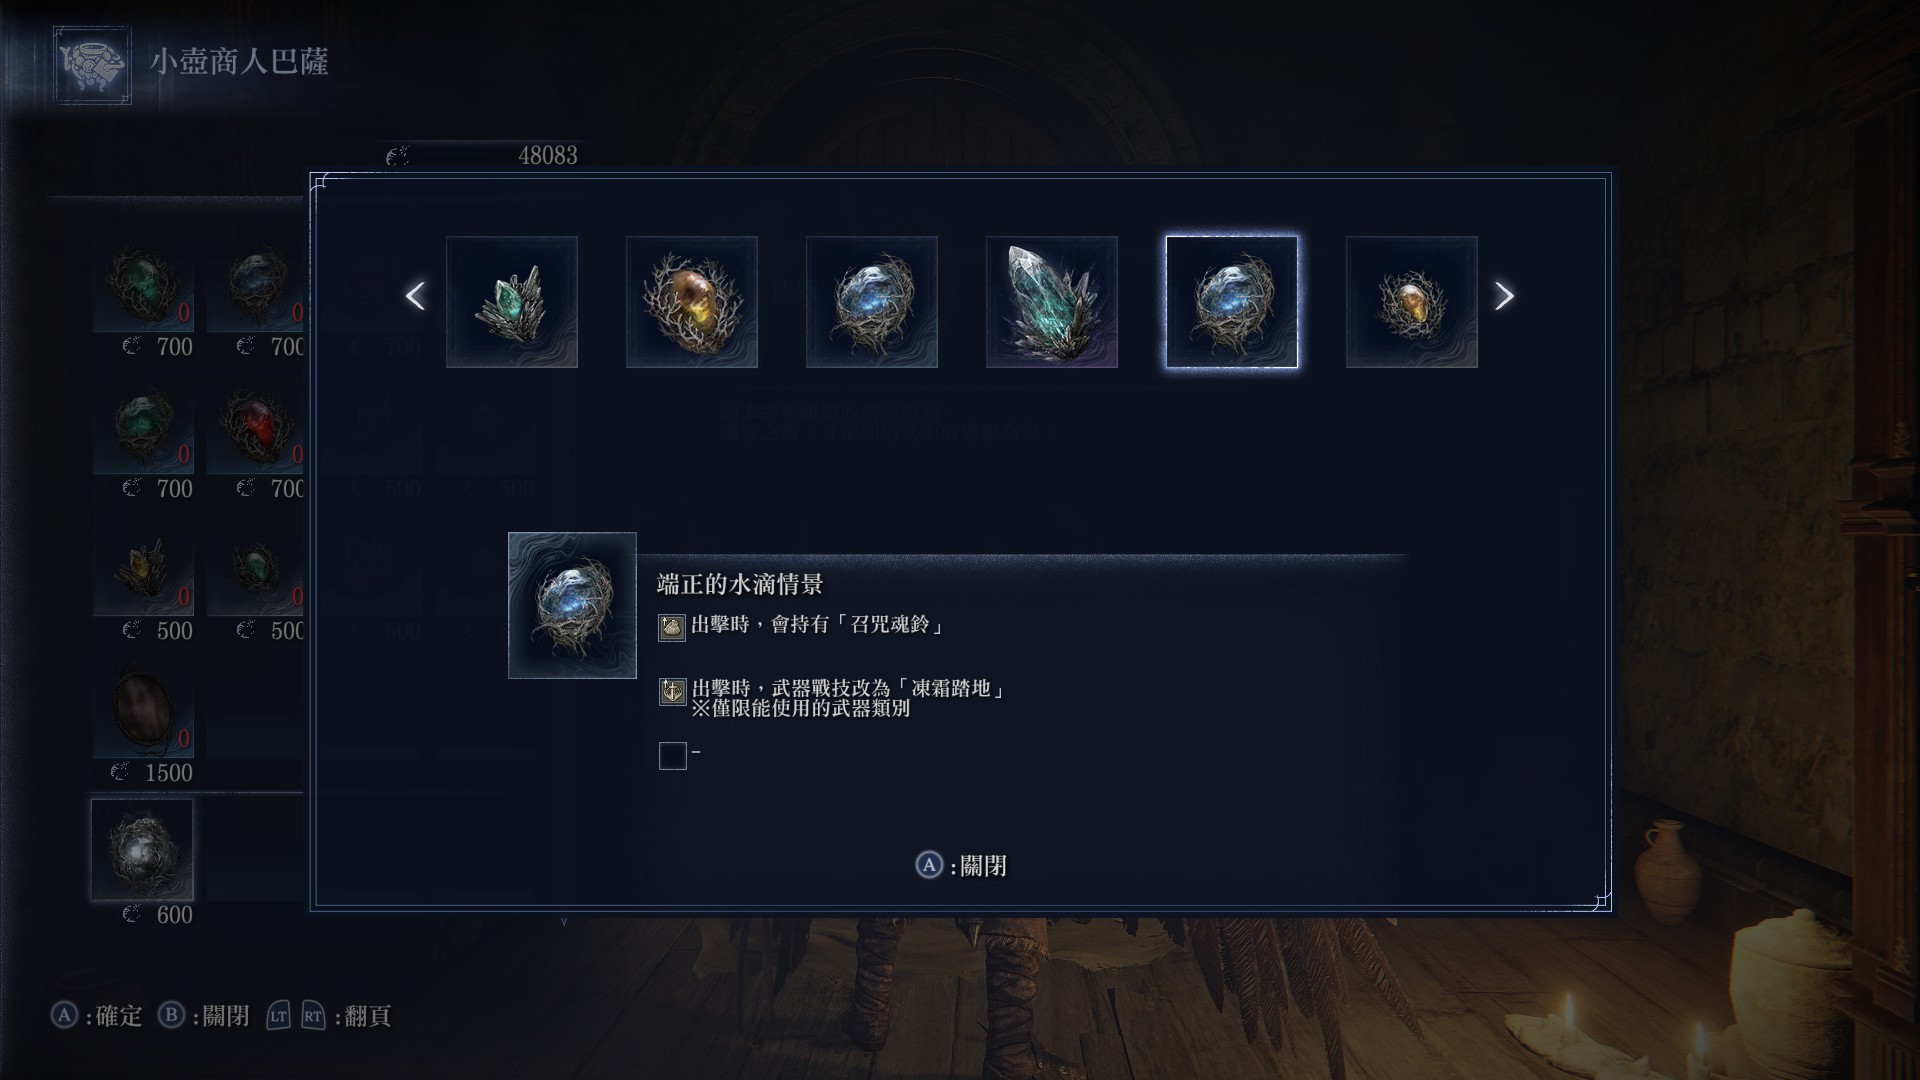The width and height of the screenshot is (1920, 1080).
Task: Select the highlighted blue orb relic
Action: coord(1232,302)
